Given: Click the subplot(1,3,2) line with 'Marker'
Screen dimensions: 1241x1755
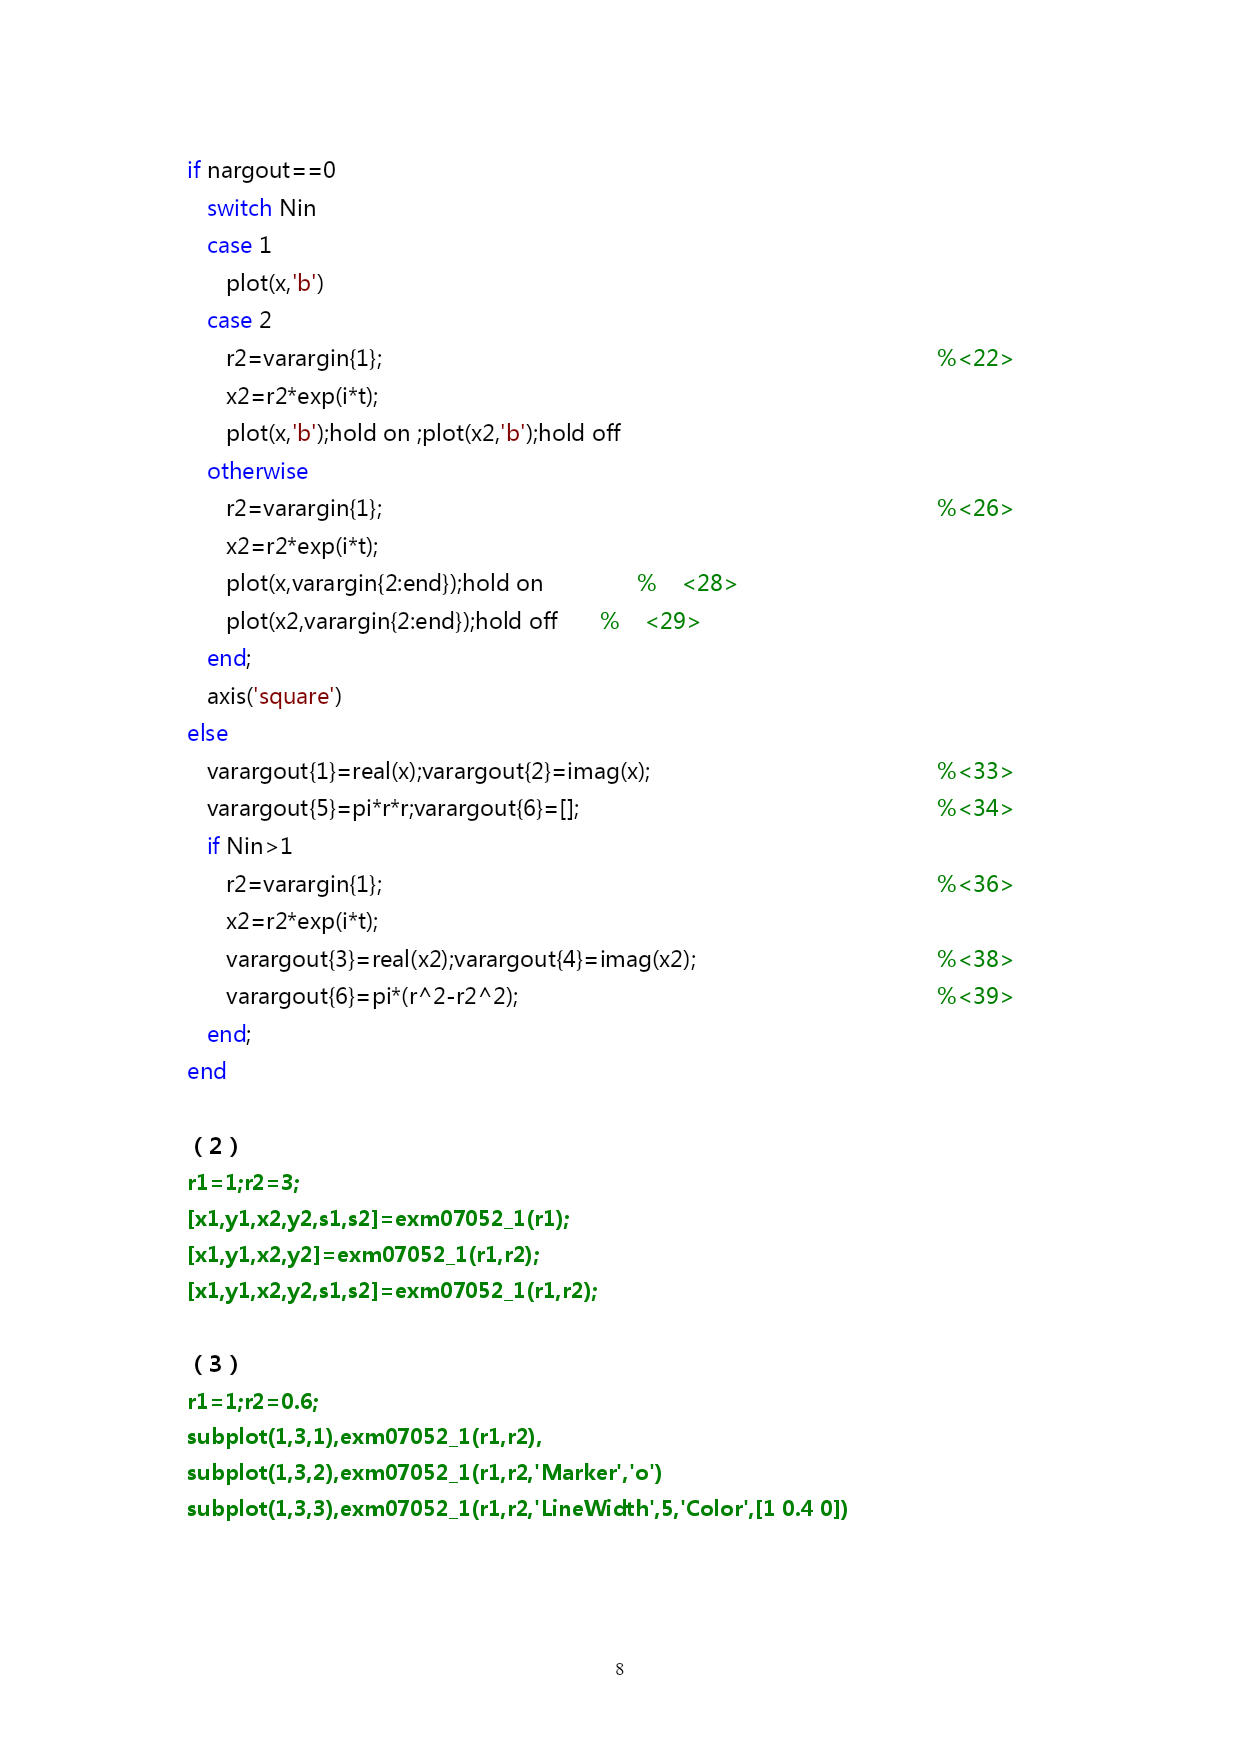Looking at the screenshot, I should [x=425, y=1474].
